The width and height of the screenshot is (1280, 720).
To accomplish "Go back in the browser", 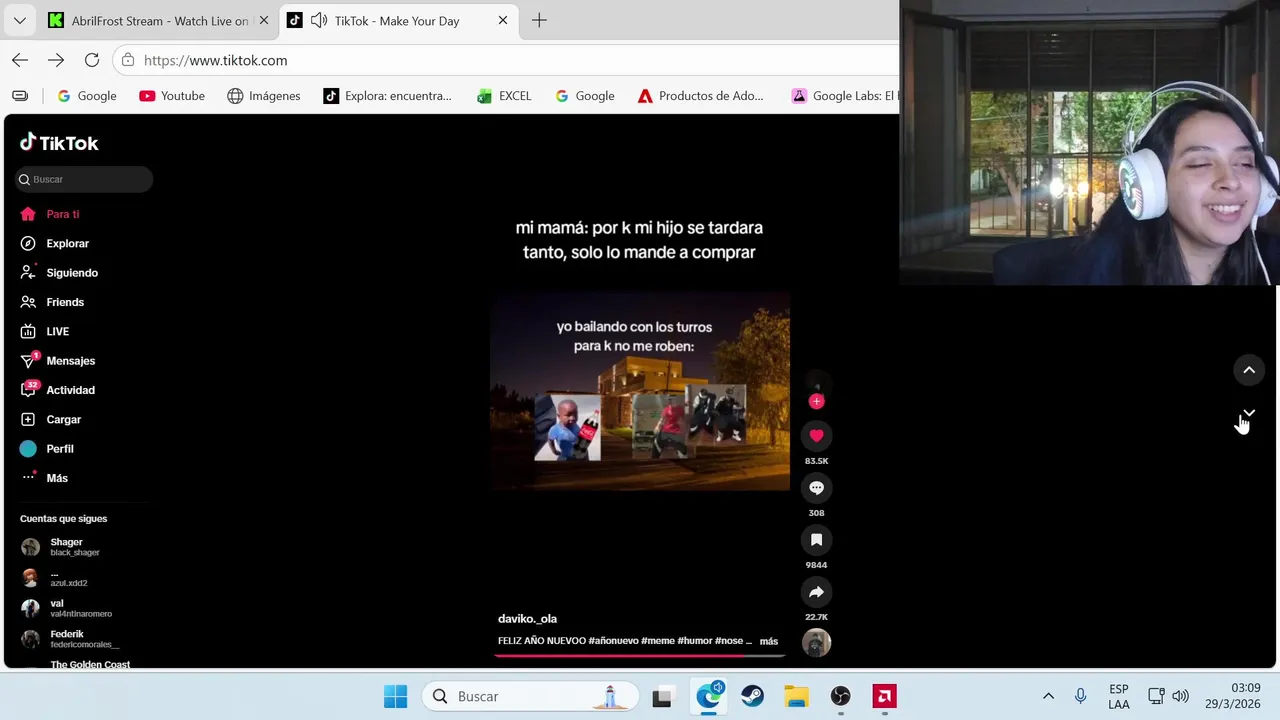I will coord(20,60).
